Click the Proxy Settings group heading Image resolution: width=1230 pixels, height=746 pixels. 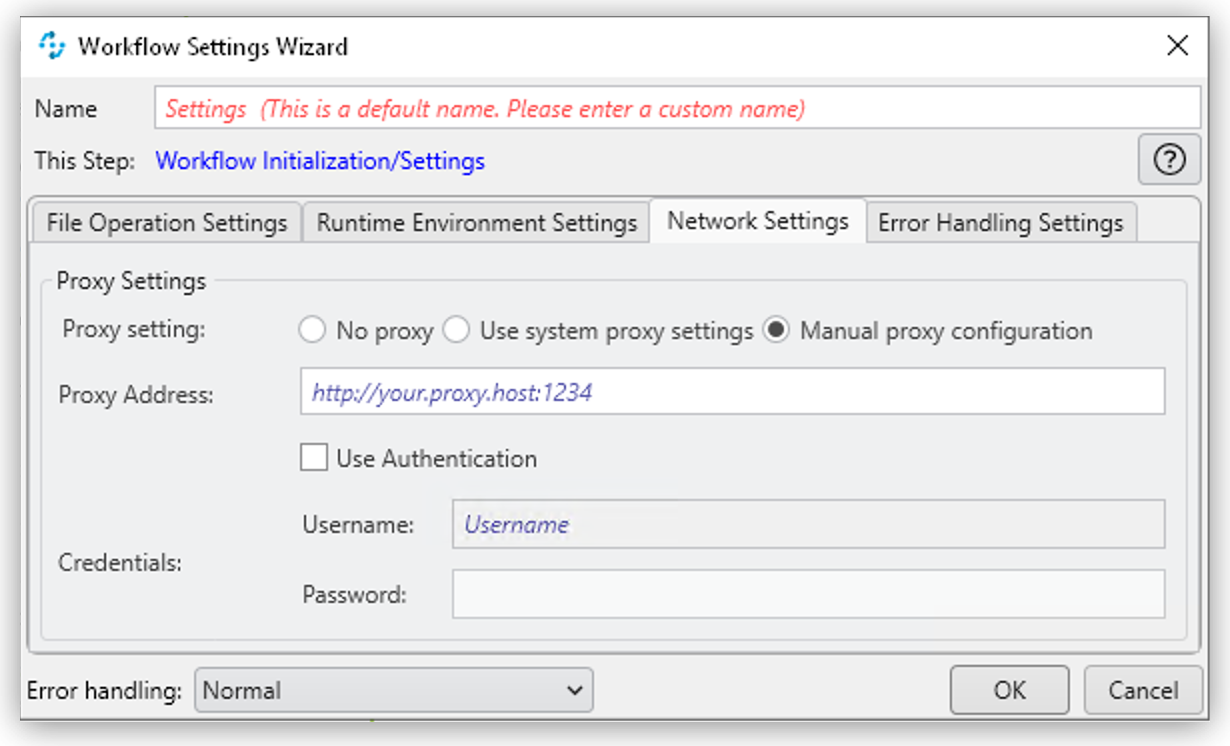(x=131, y=281)
